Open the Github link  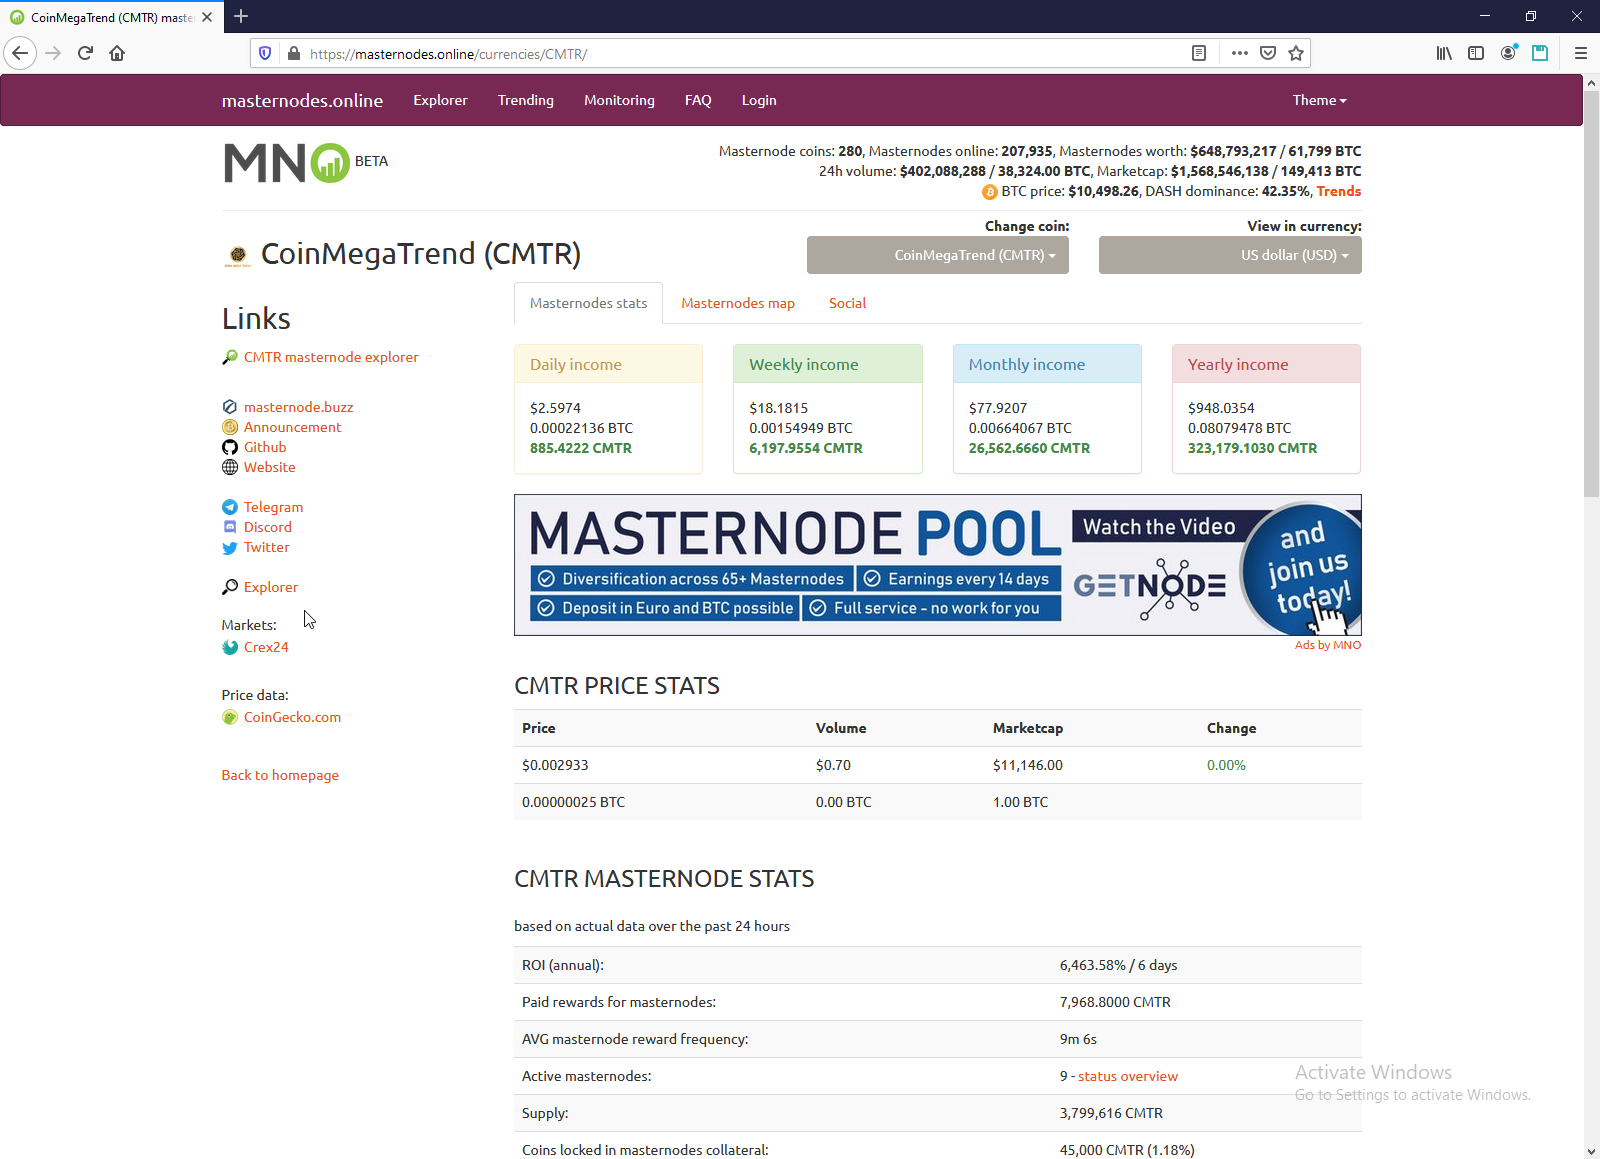[x=265, y=447]
